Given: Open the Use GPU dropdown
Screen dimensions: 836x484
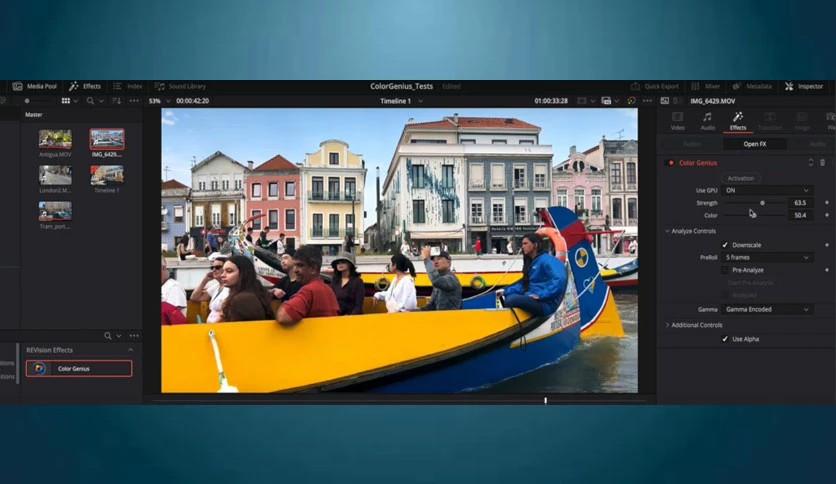Looking at the screenshot, I should coord(767,190).
